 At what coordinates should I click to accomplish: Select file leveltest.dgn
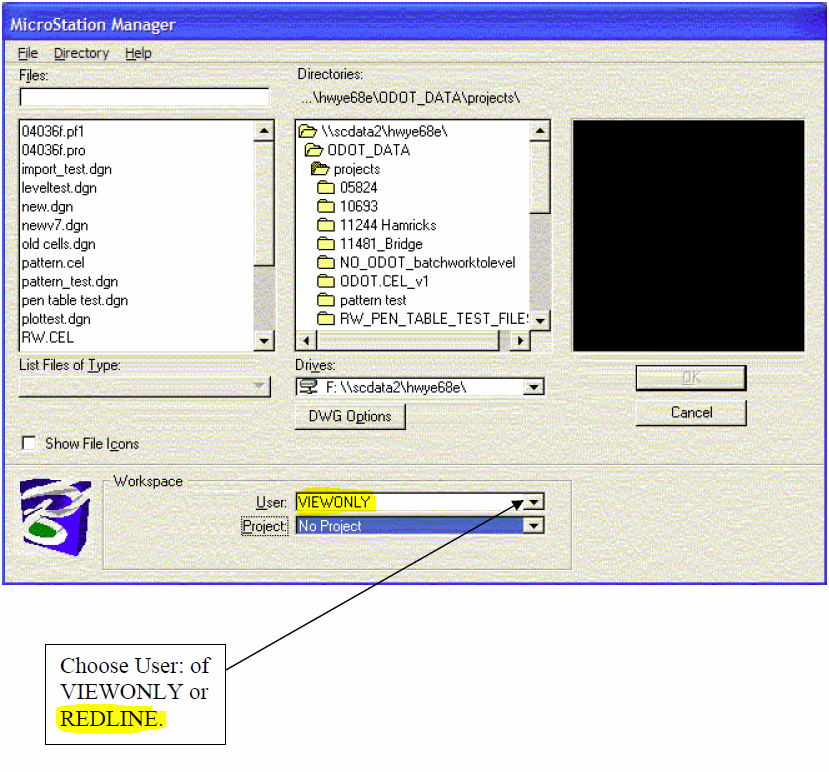[x=59, y=188]
